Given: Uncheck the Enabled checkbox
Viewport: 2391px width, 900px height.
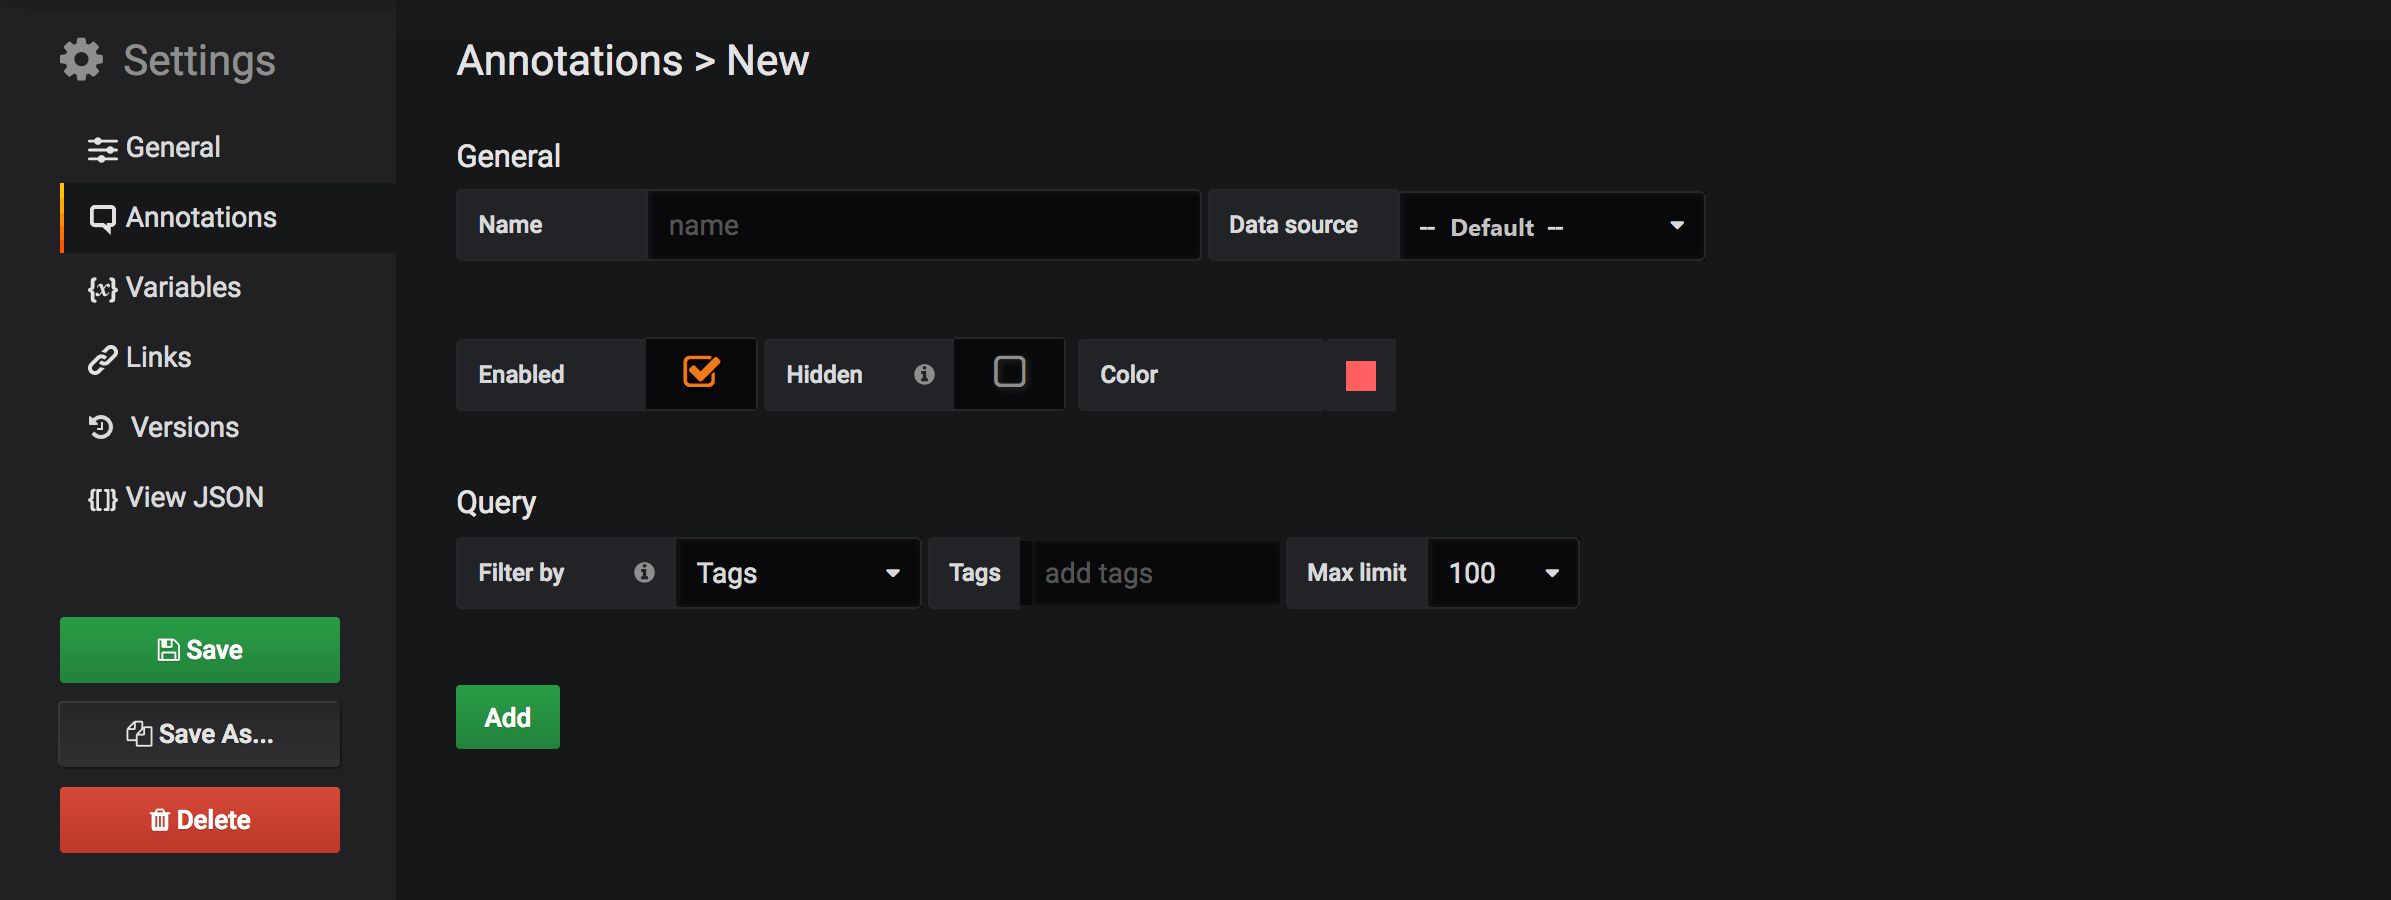Looking at the screenshot, I should (x=701, y=372).
